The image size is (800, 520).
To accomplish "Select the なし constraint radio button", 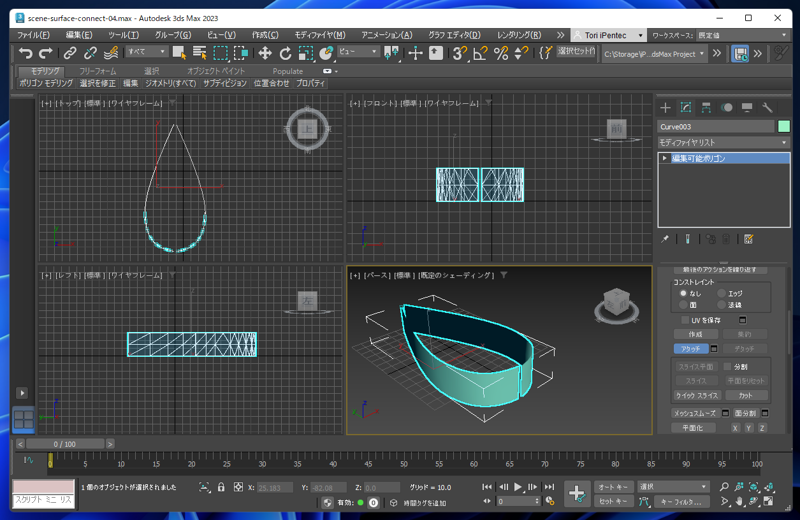I will point(683,293).
